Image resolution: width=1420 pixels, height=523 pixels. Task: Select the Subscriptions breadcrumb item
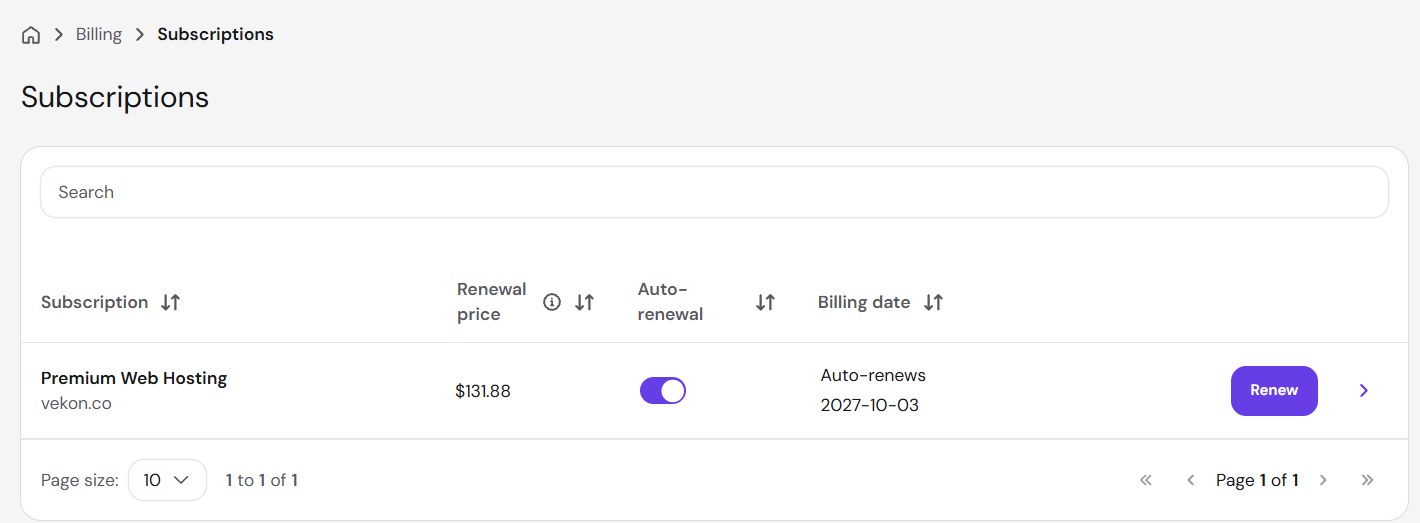click(215, 34)
